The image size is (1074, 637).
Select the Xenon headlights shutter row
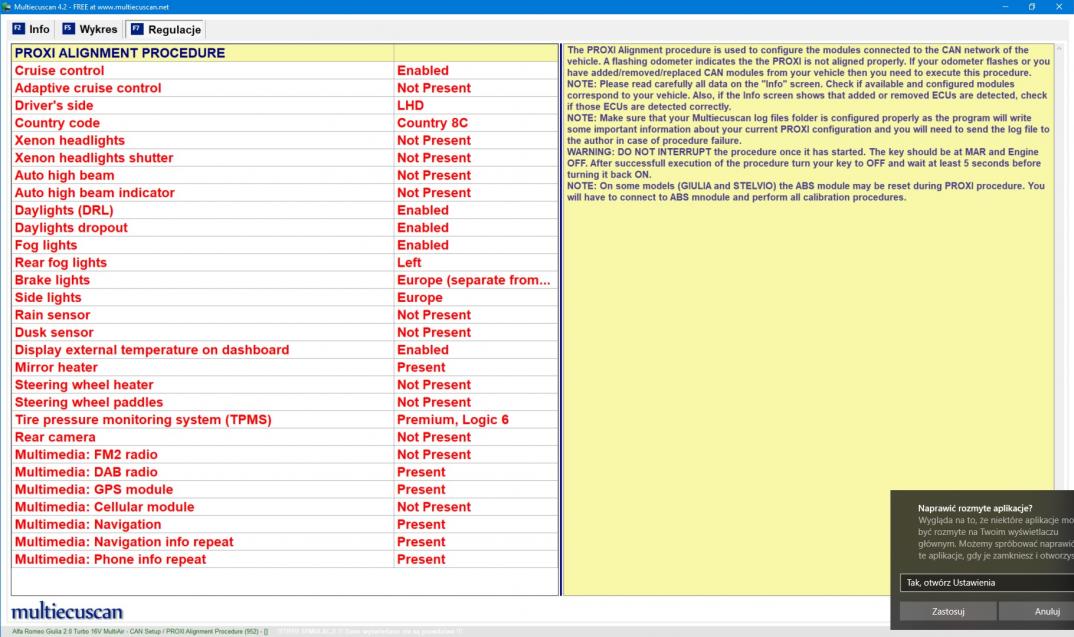(285, 158)
